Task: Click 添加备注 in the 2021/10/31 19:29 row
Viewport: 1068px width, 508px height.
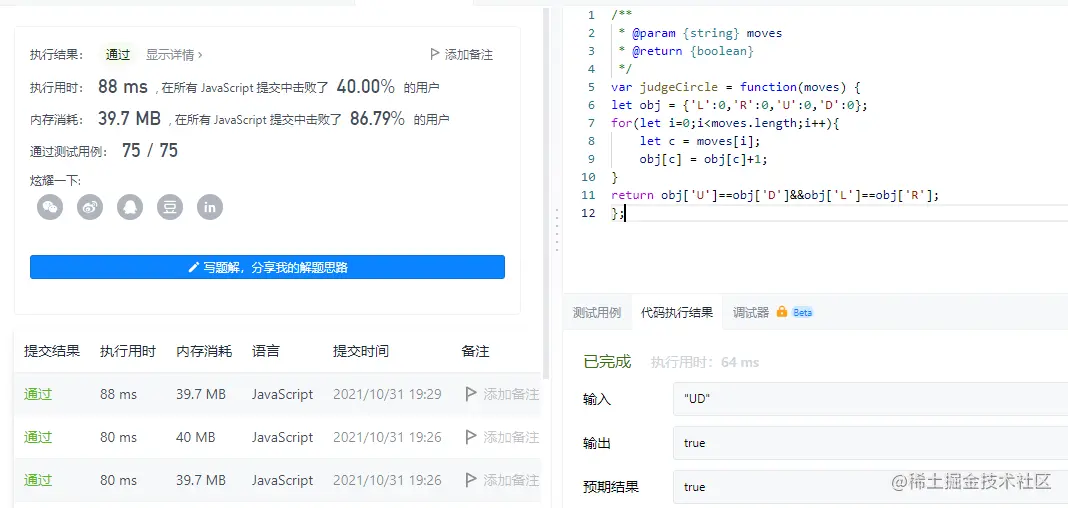Action: click(x=511, y=394)
